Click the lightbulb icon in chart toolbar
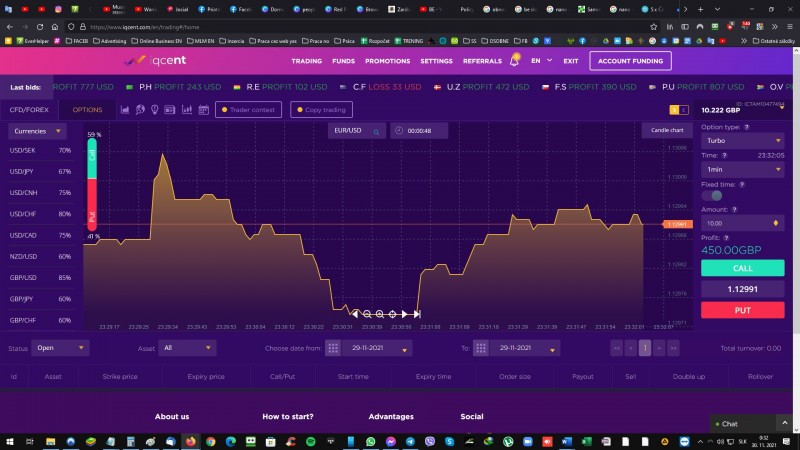 (156, 110)
